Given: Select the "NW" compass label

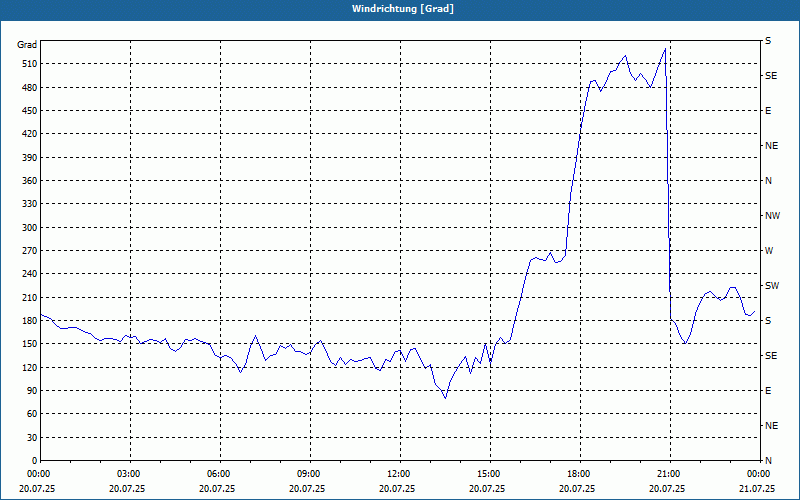Looking at the screenshot, I should (x=772, y=216).
